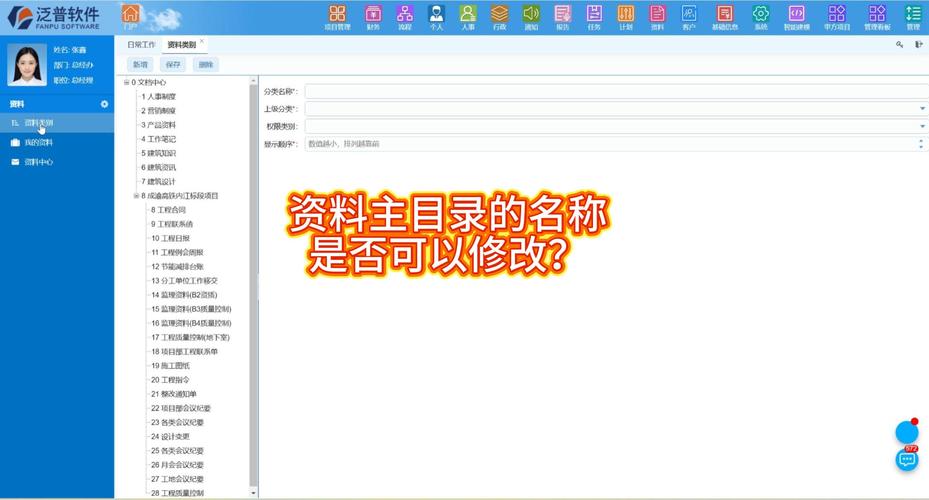Click the user profile photo
929x500 pixels.
click(27, 65)
